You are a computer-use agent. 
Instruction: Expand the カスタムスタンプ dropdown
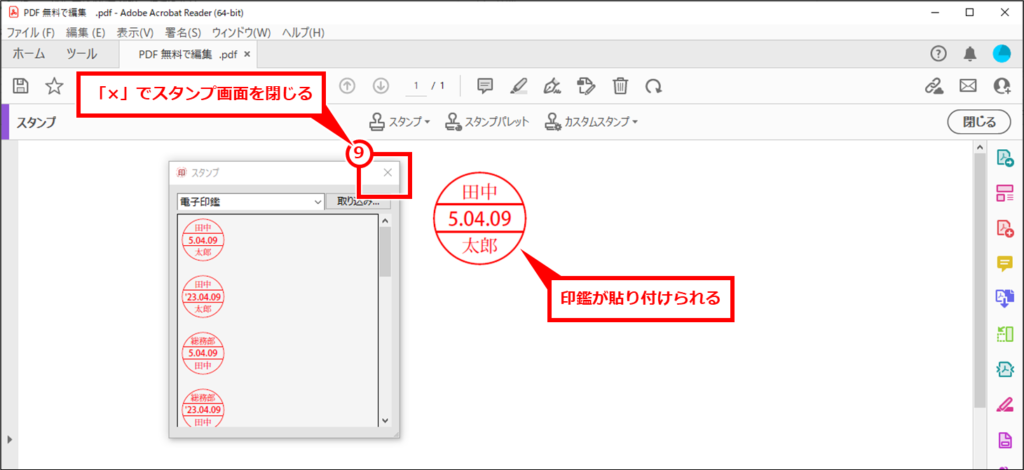coord(591,122)
